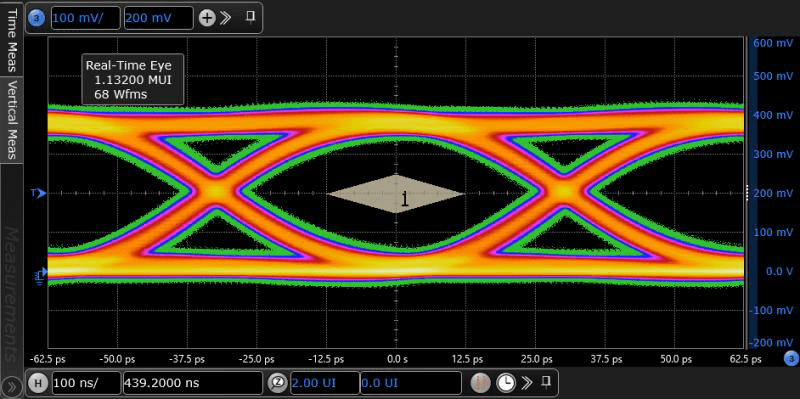The image size is (800, 399).
Task: Click the clock icon in horizontal toolbar
Action: pos(506,382)
